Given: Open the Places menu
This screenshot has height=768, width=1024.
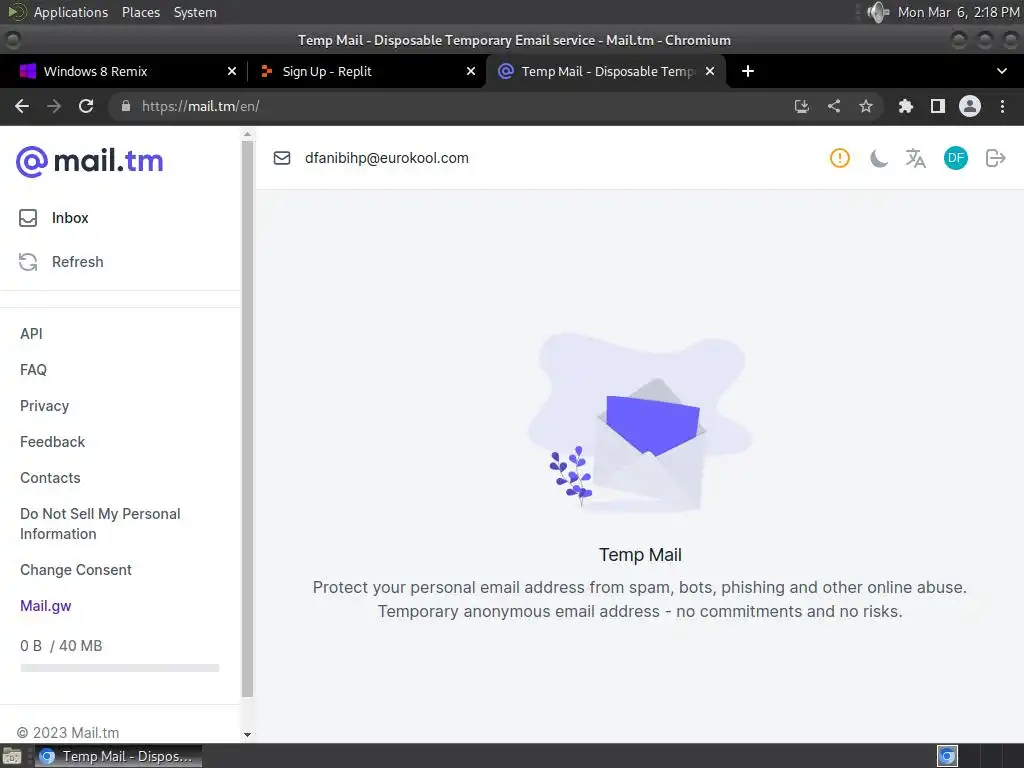Looking at the screenshot, I should click(x=141, y=12).
